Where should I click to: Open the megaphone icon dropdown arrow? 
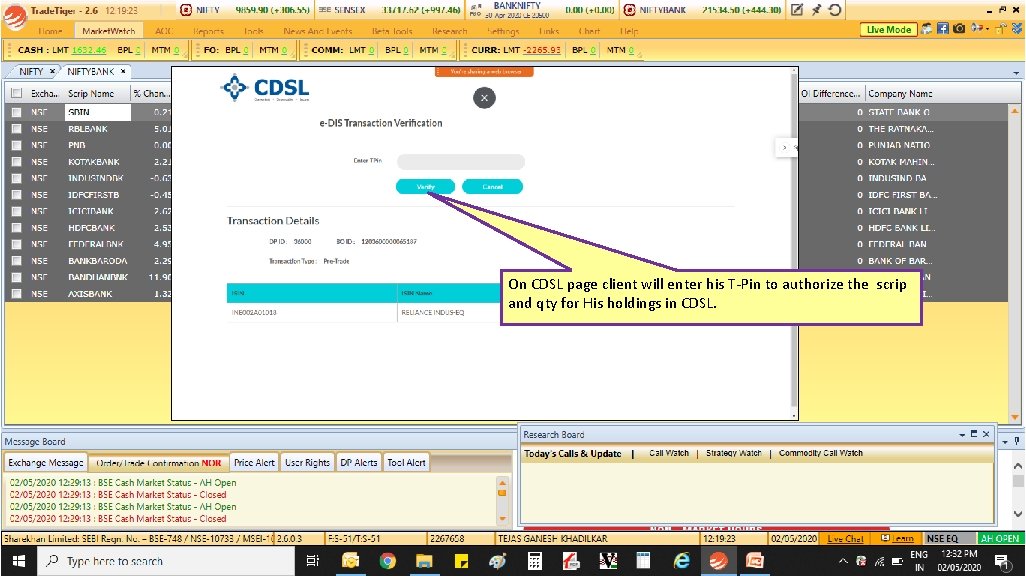986,29
